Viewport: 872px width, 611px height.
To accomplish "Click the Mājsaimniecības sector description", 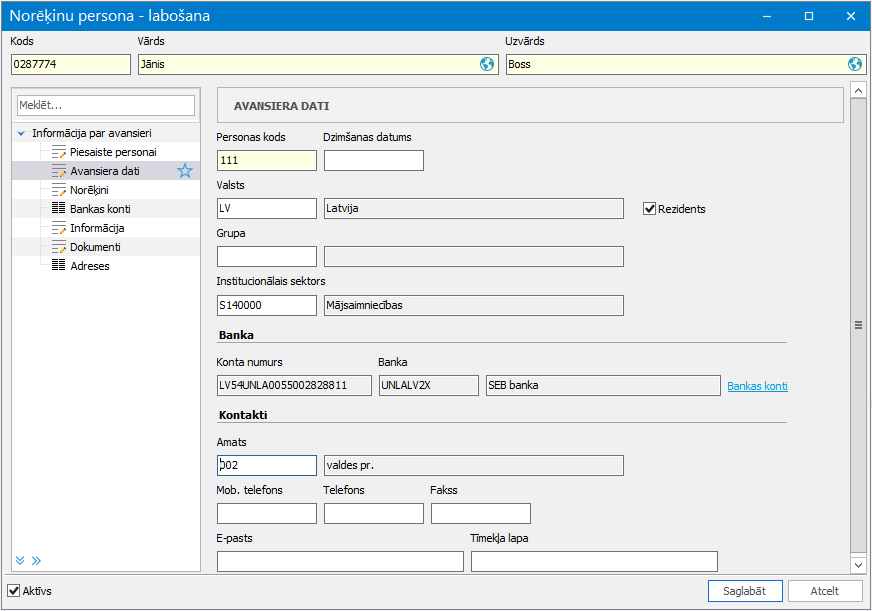I will pyautogui.click(x=474, y=305).
